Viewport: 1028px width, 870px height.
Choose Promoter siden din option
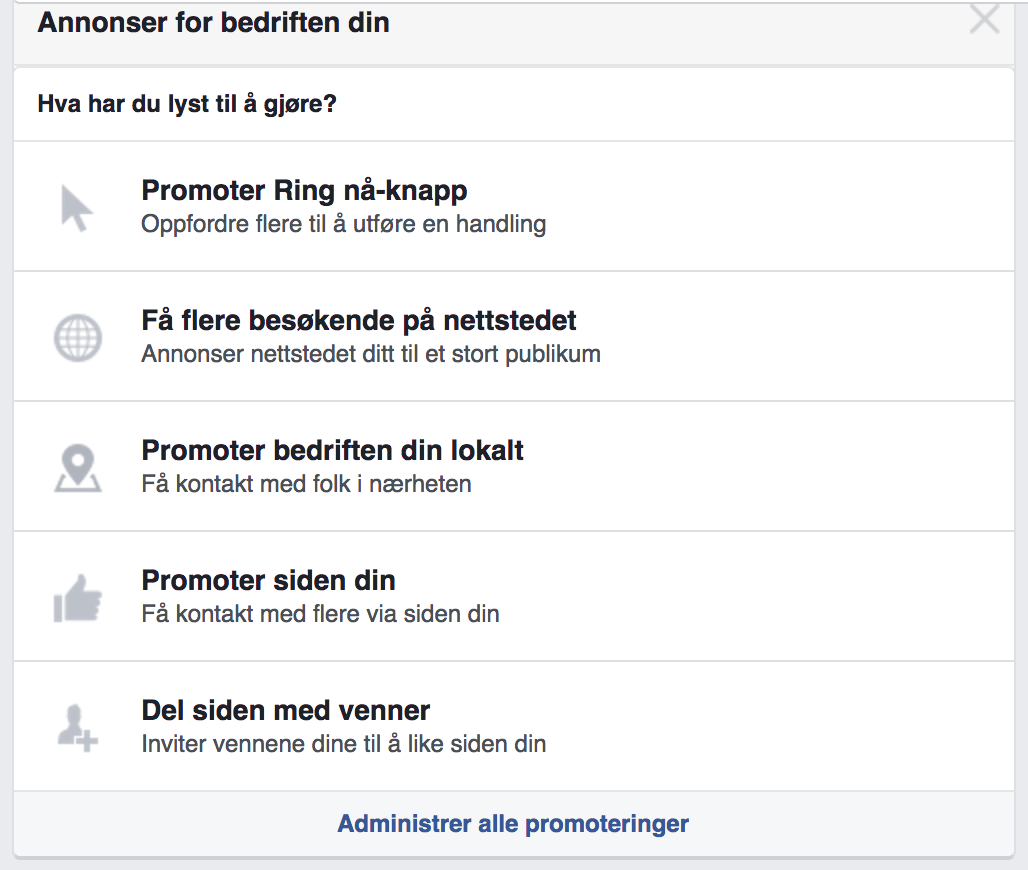coord(514,596)
